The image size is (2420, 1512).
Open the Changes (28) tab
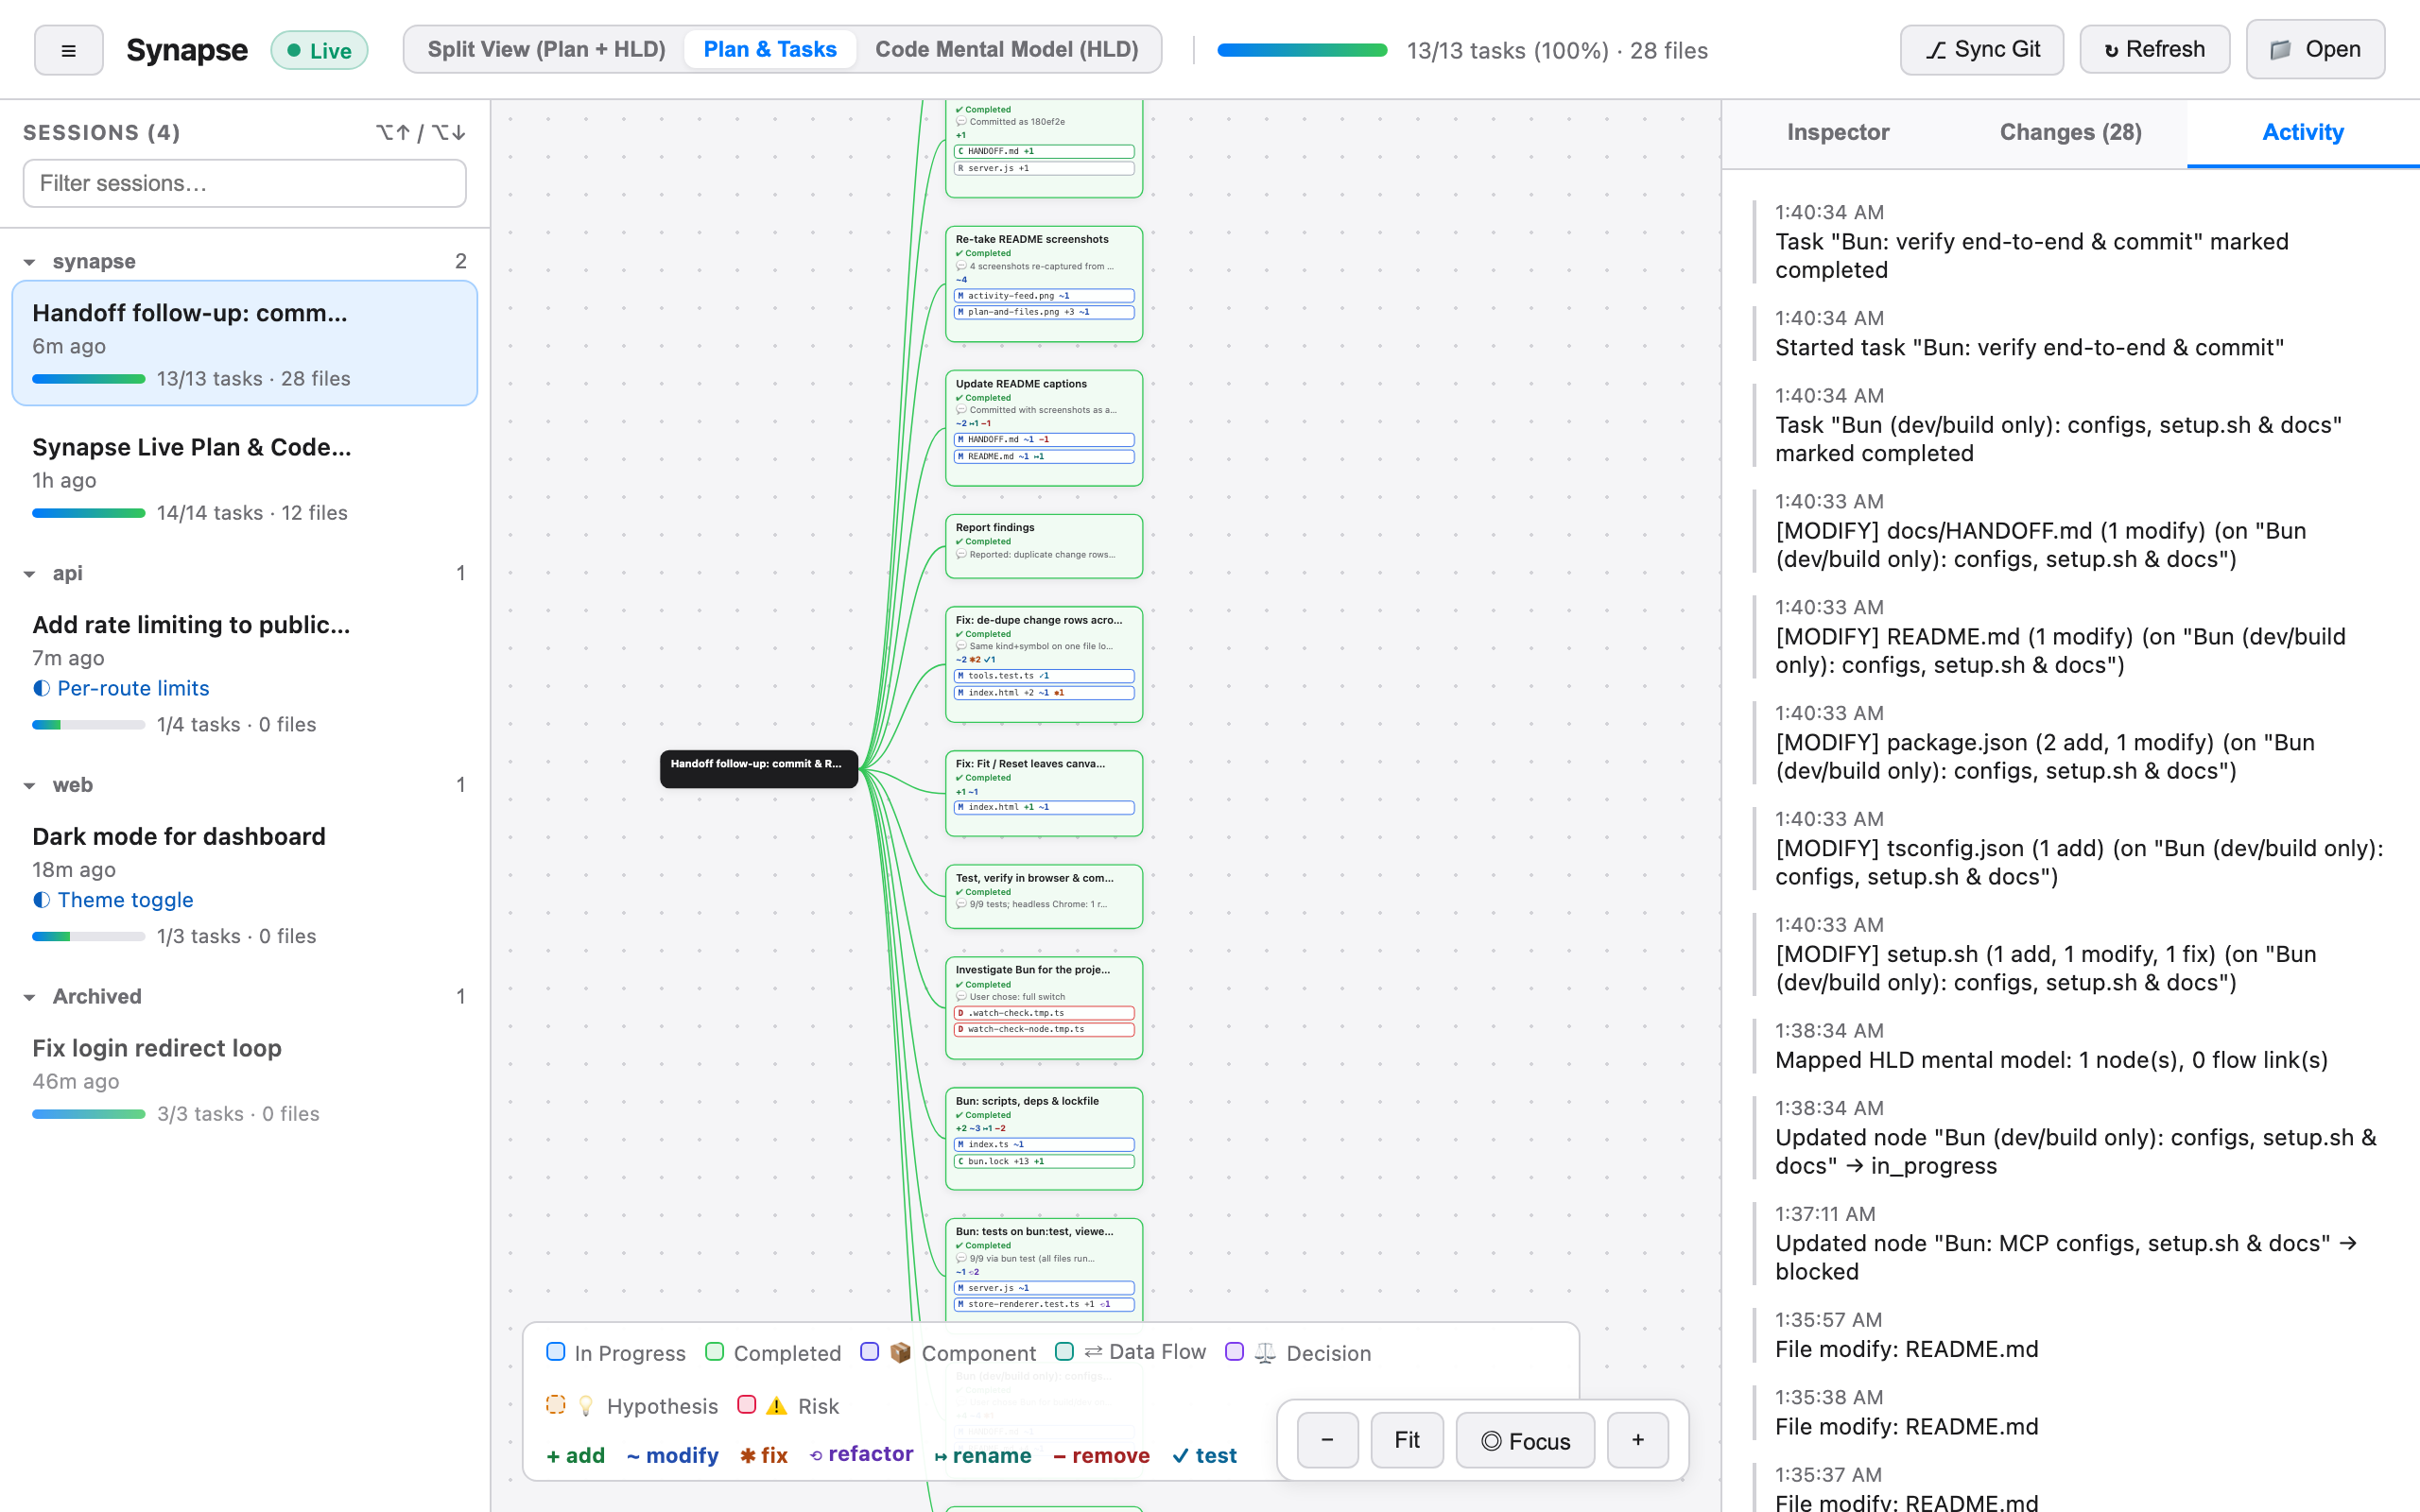(x=2070, y=132)
